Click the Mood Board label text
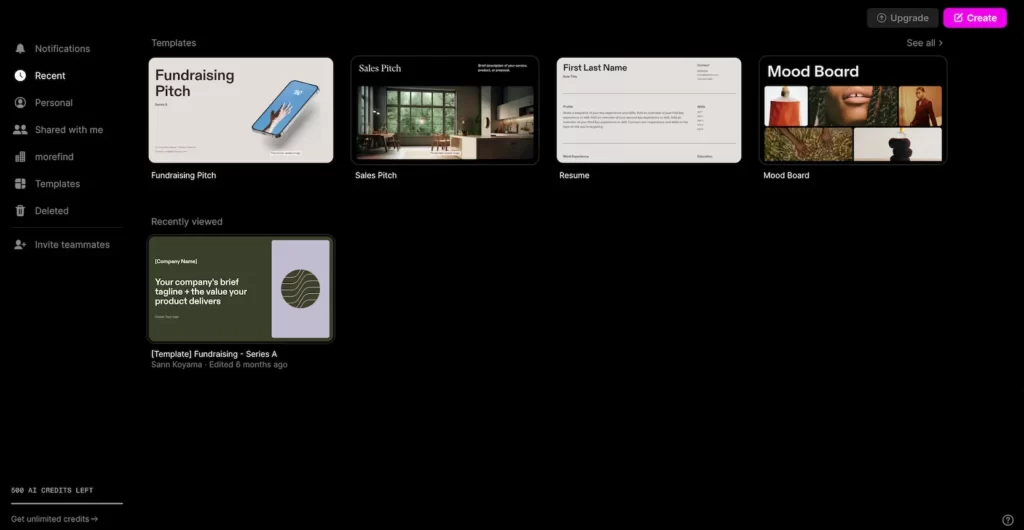Viewport: 1024px width, 530px height. [786, 176]
